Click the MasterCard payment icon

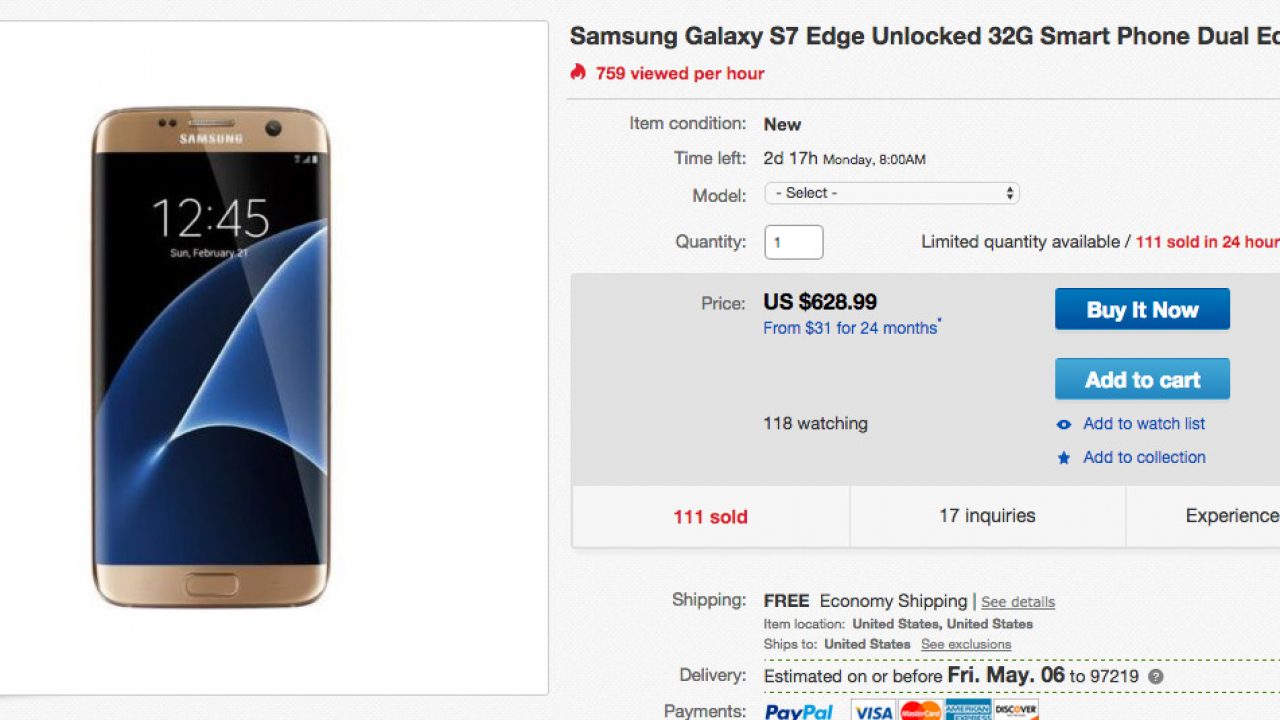(x=920, y=712)
